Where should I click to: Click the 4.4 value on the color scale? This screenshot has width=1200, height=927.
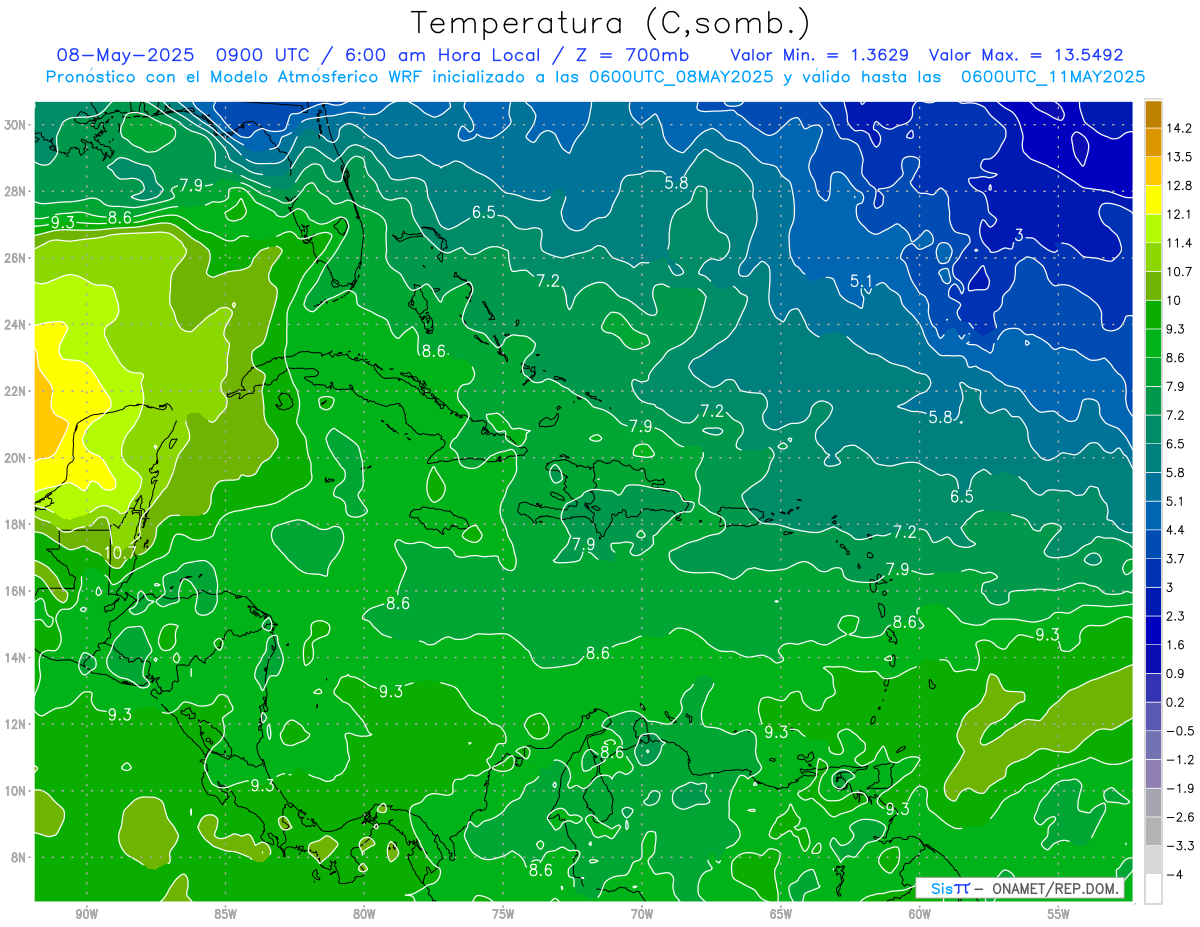1178,530
